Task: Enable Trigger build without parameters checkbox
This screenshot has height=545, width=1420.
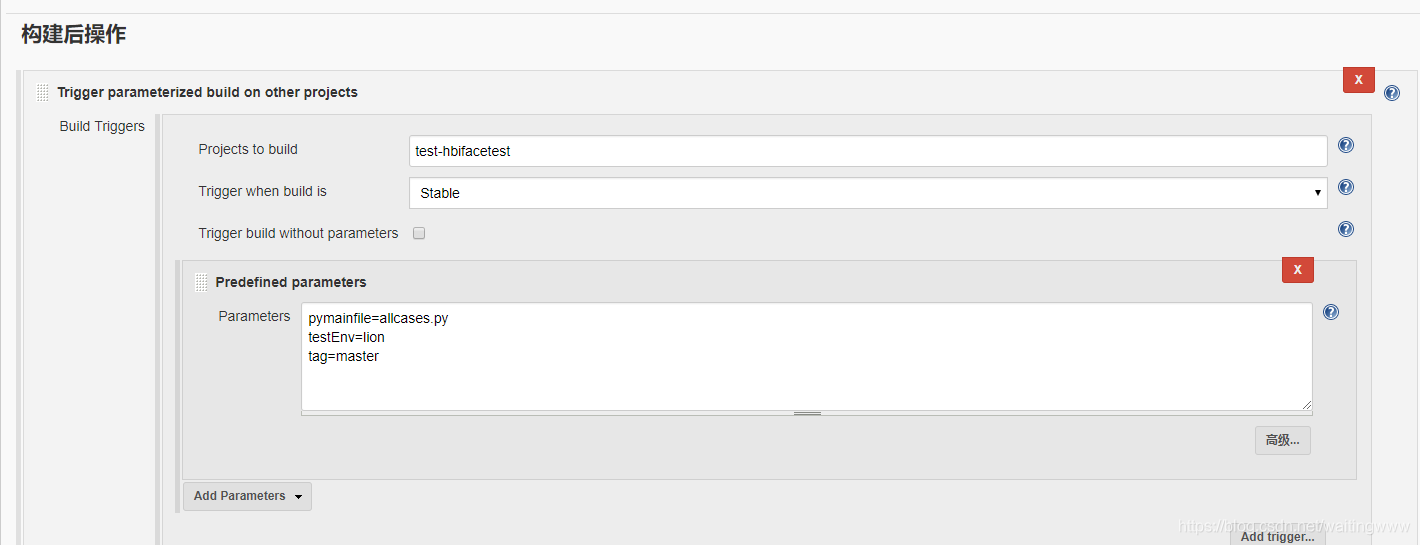Action: coord(419,233)
